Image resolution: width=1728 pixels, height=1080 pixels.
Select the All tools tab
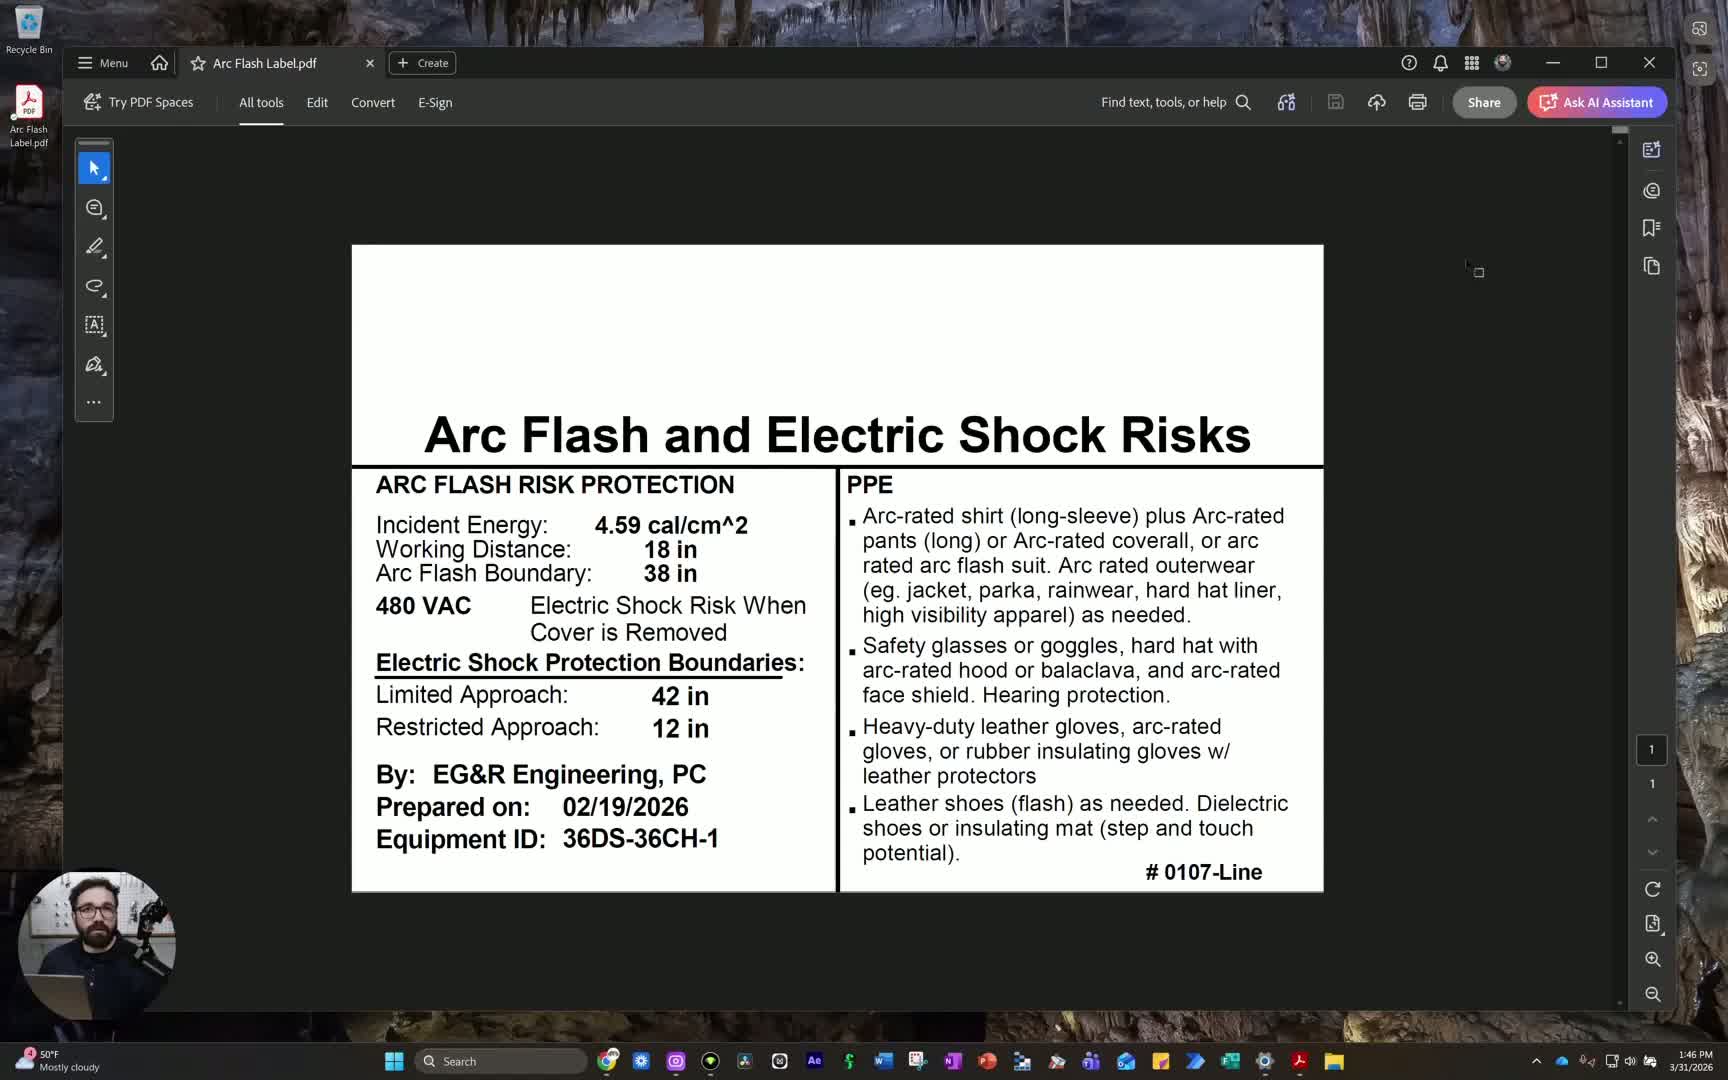261,102
